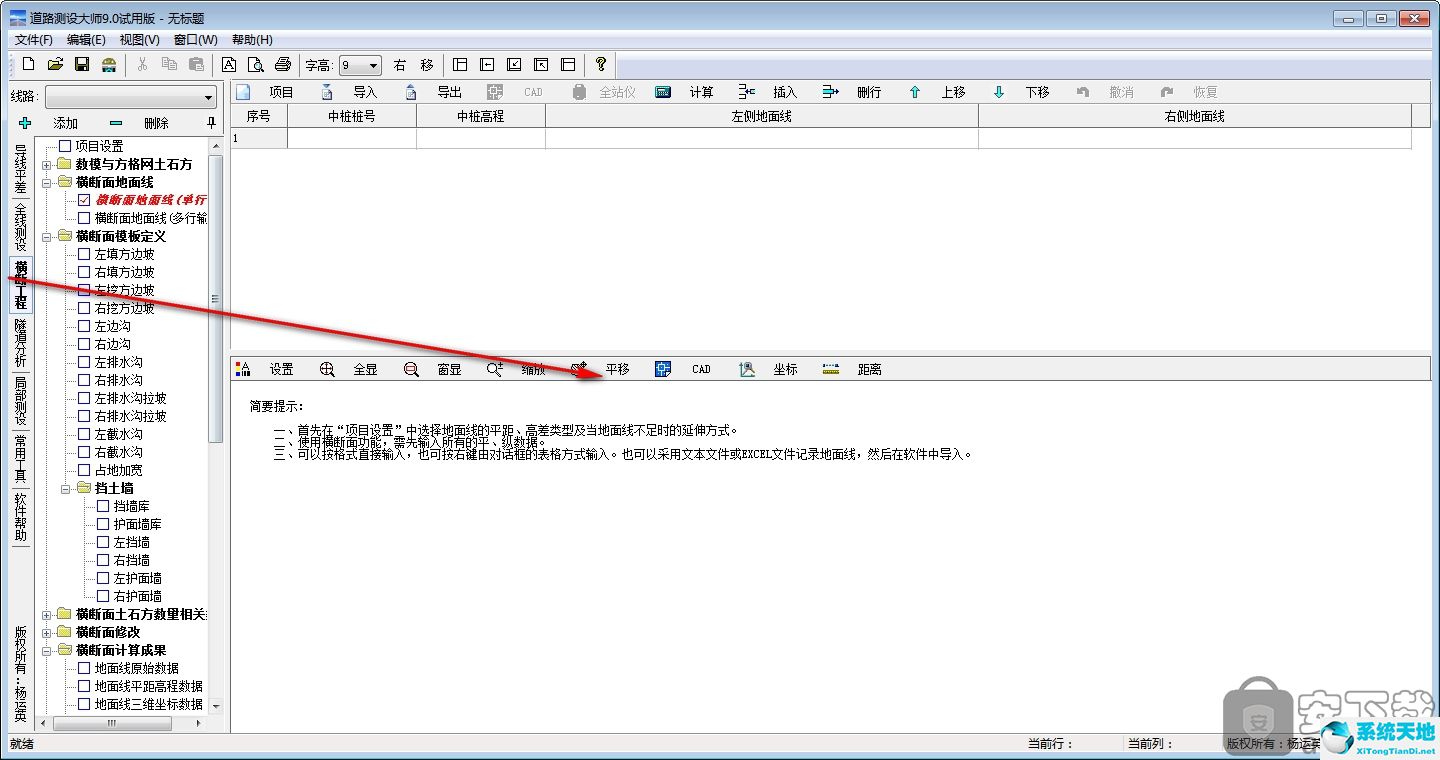Click the last window layout icon before help
Viewport: 1440px width, 760px height.
click(568, 65)
